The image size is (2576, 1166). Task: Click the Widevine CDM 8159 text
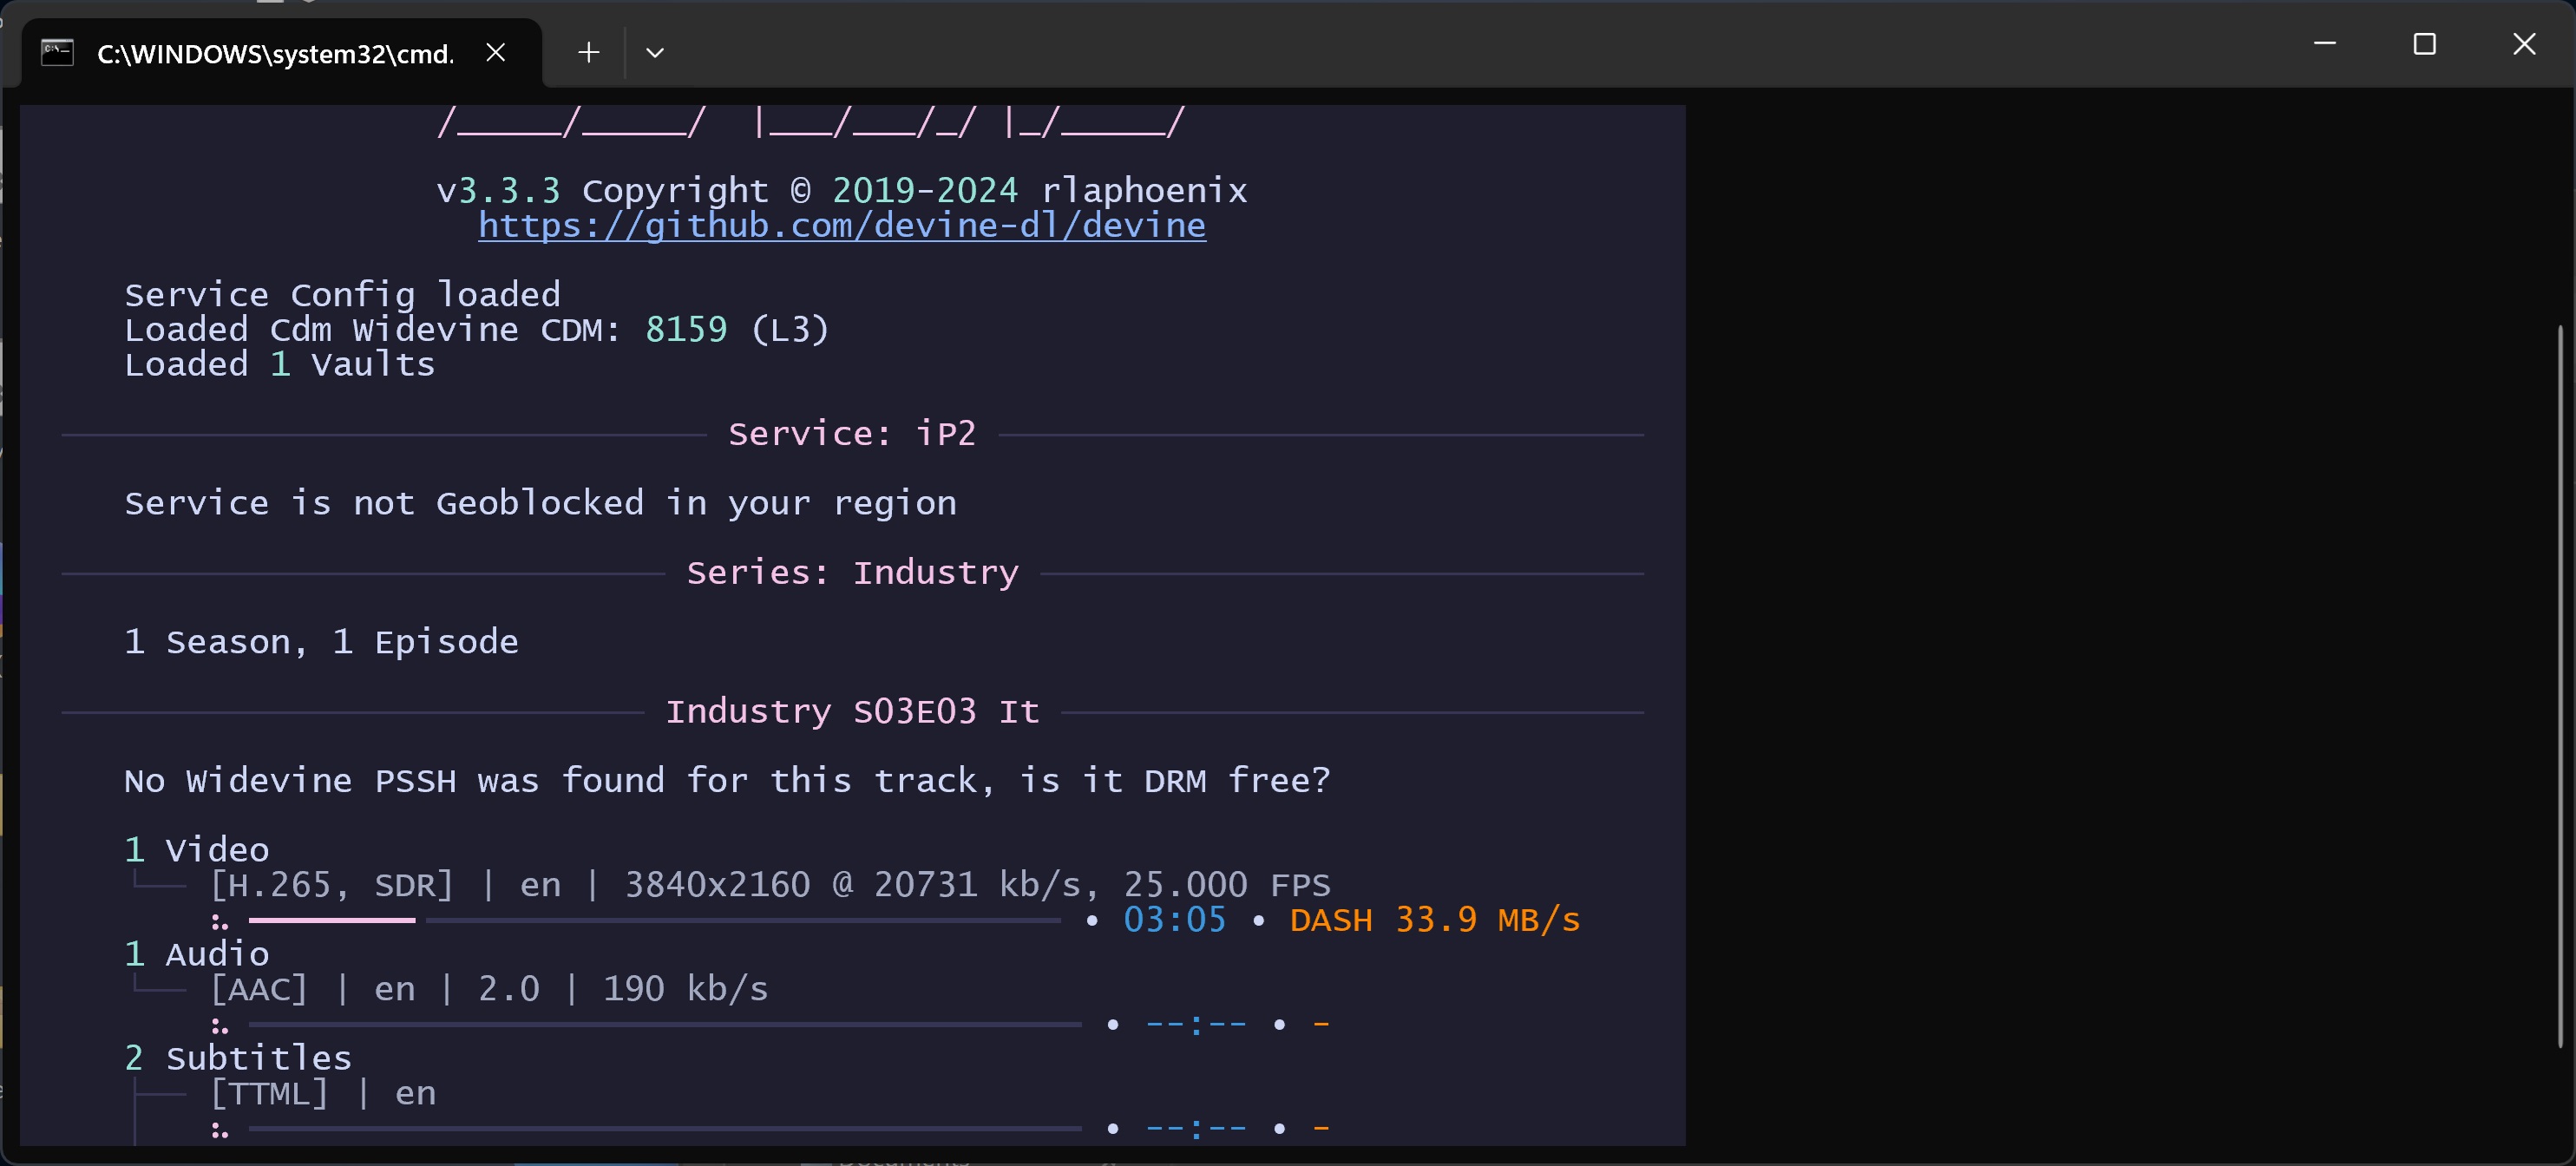pyautogui.click(x=686, y=329)
